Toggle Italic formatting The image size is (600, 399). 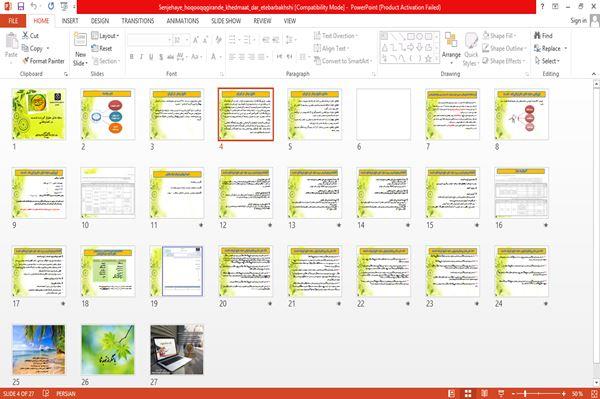point(141,57)
